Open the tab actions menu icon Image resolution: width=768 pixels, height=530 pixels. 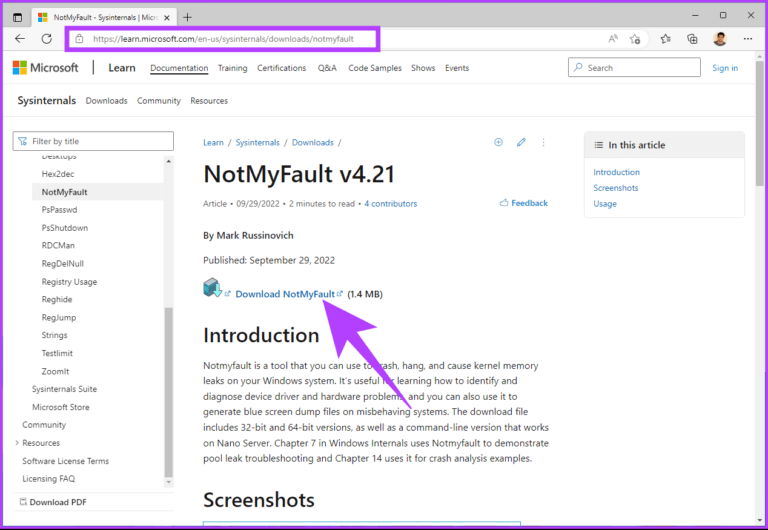coord(18,18)
